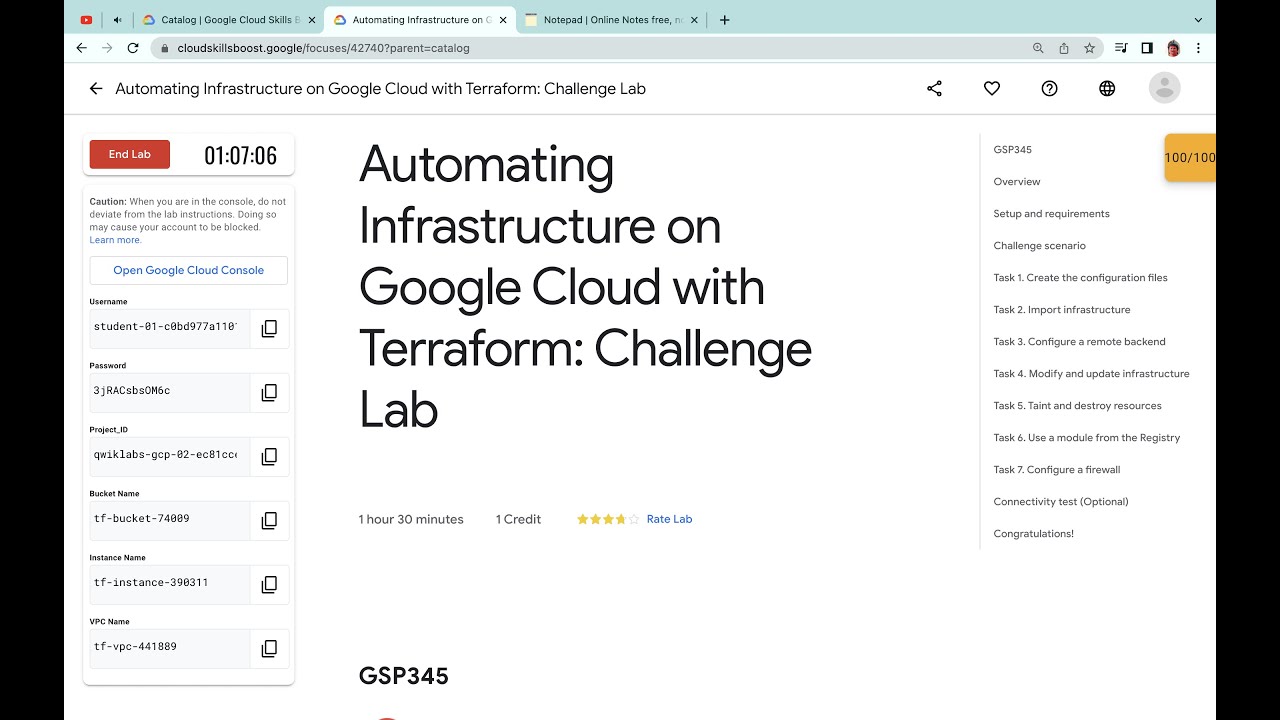1280x720 pixels.
Task: Jump to Overview section
Action: point(1017,182)
